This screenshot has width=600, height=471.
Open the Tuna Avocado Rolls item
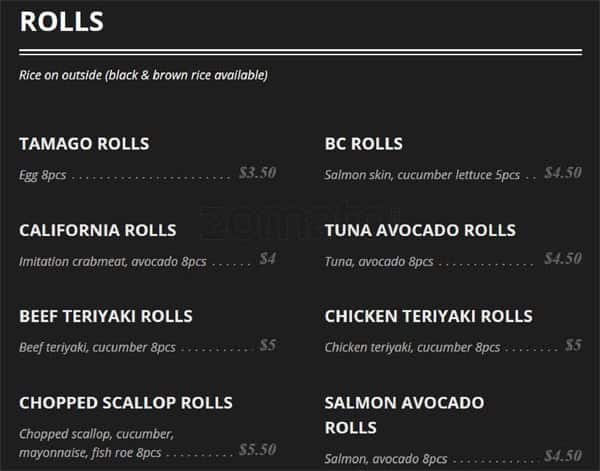420,230
